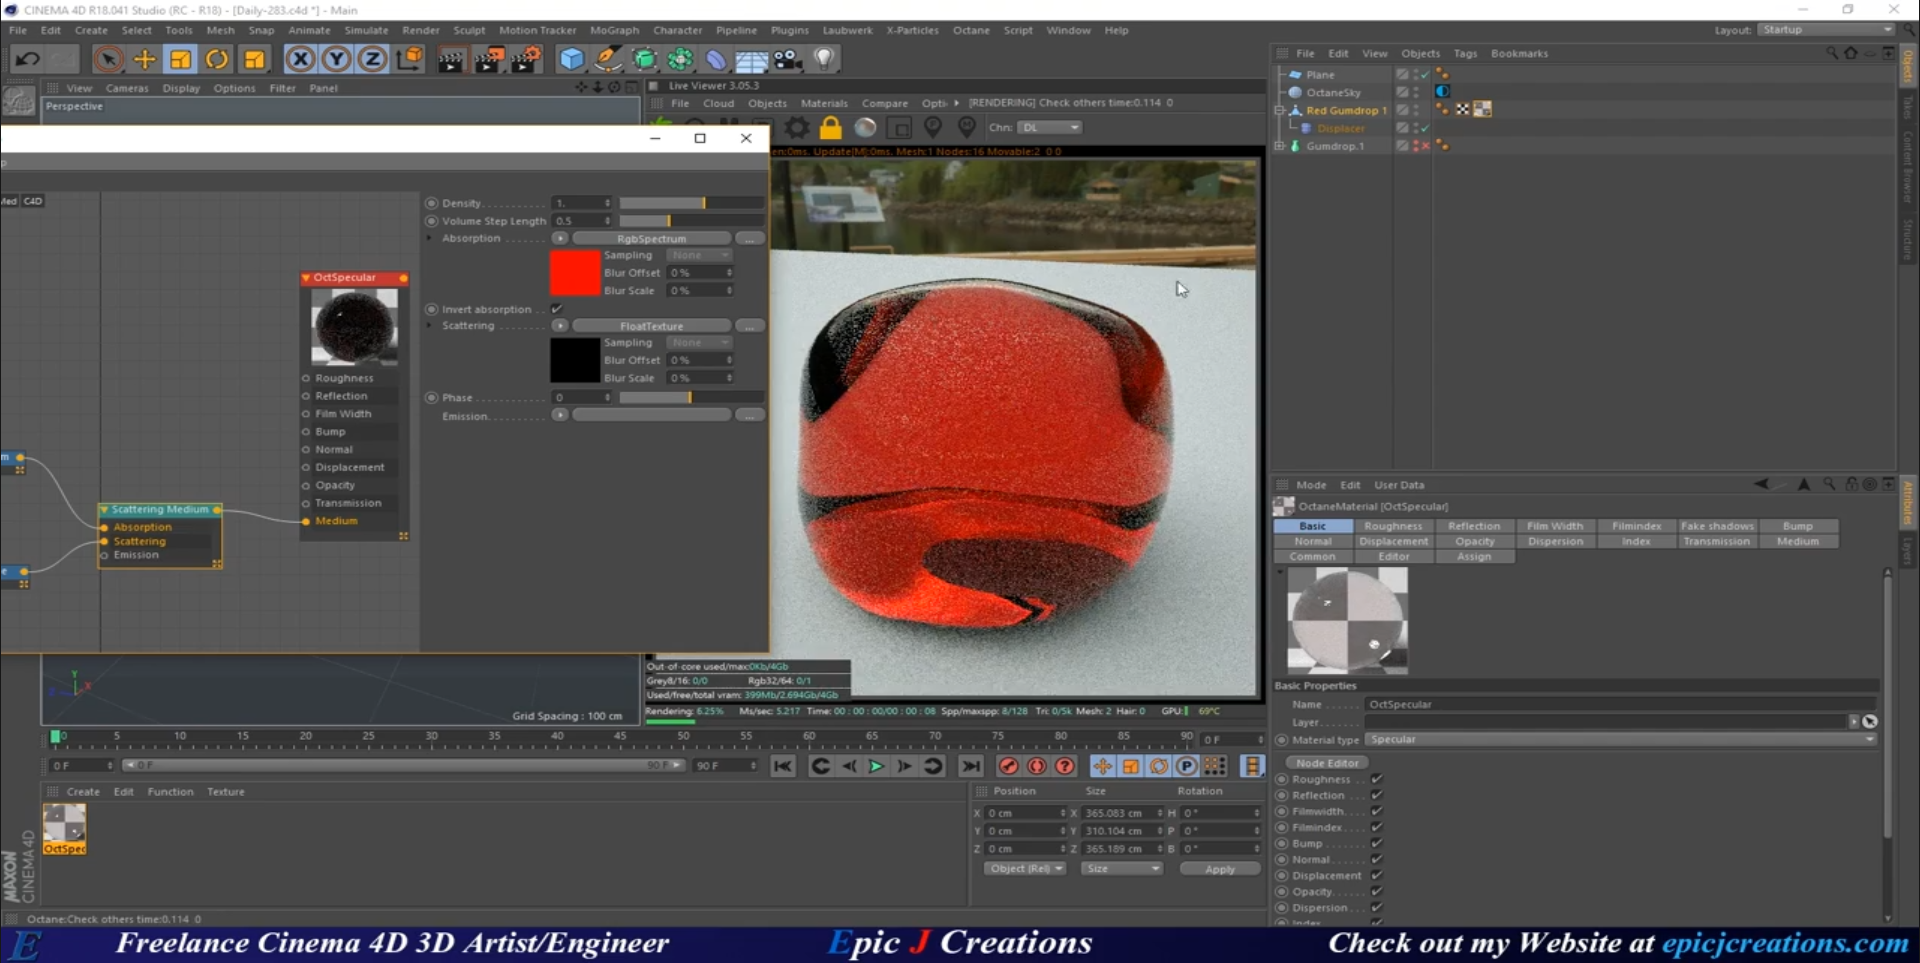The height and width of the screenshot is (963, 1920).
Task: Toggle X axis lock
Action: (x=300, y=59)
